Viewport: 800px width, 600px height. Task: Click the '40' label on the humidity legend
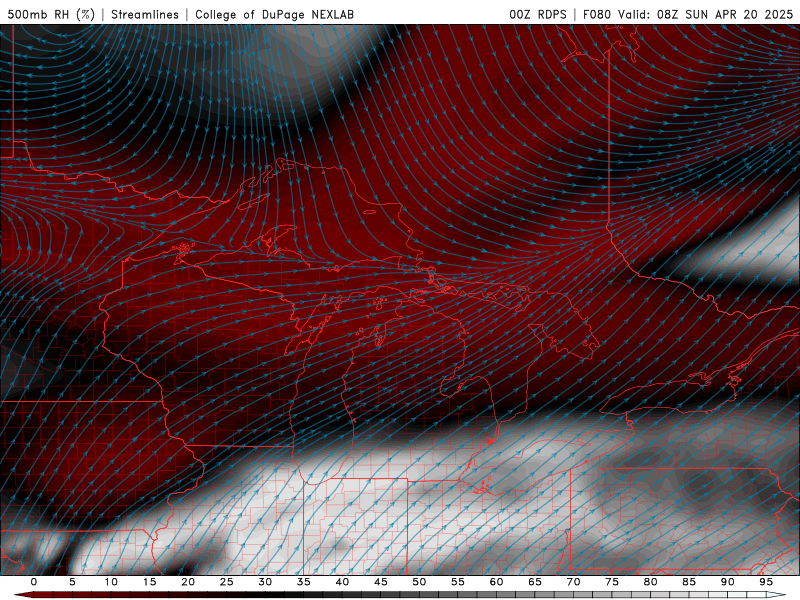click(x=342, y=582)
